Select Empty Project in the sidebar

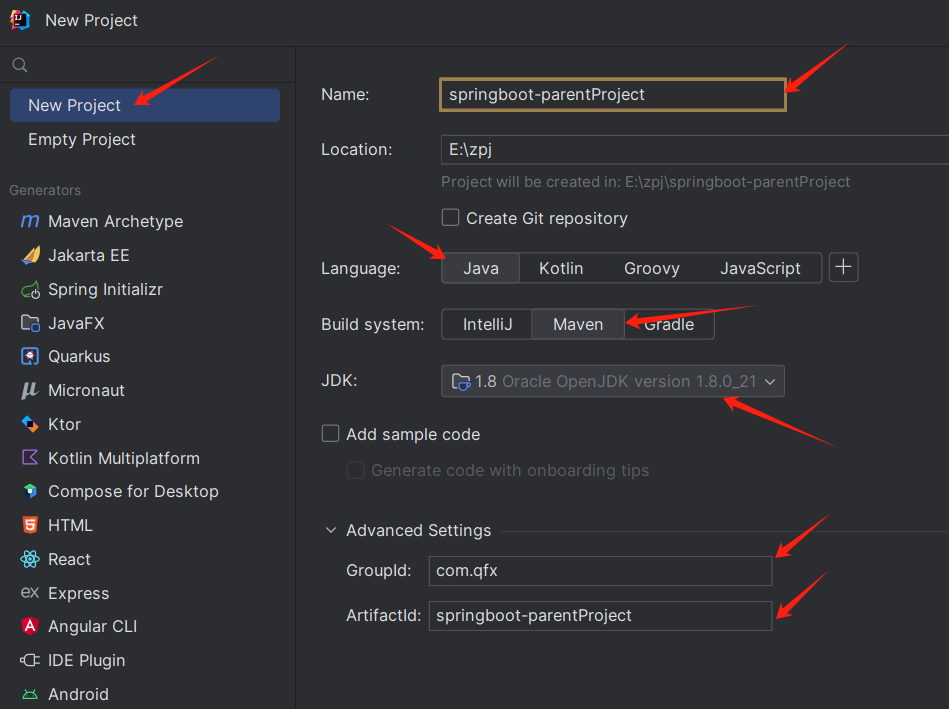pos(82,139)
